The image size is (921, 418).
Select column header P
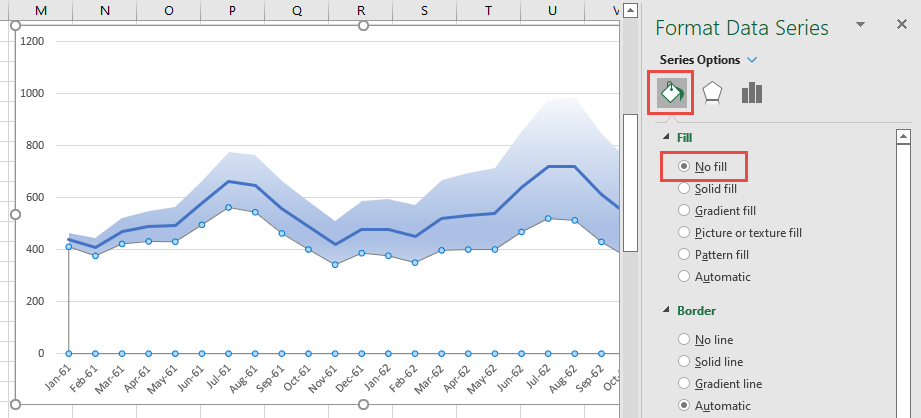click(233, 11)
